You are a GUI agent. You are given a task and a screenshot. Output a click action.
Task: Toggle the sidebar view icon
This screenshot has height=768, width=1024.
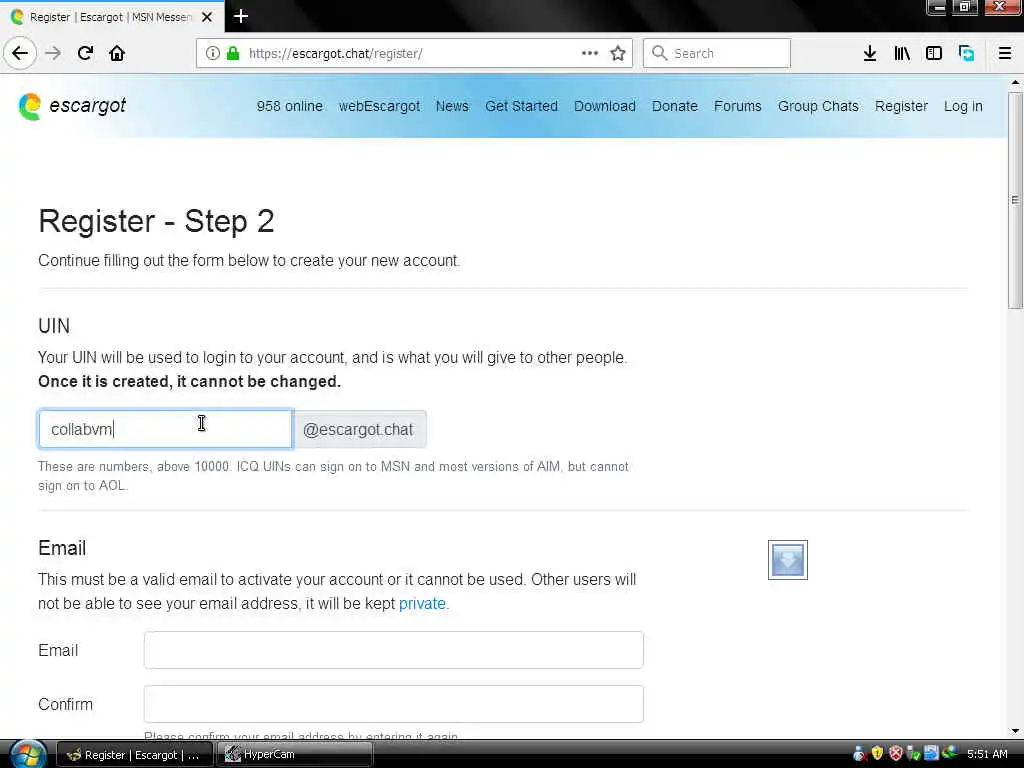[934, 53]
